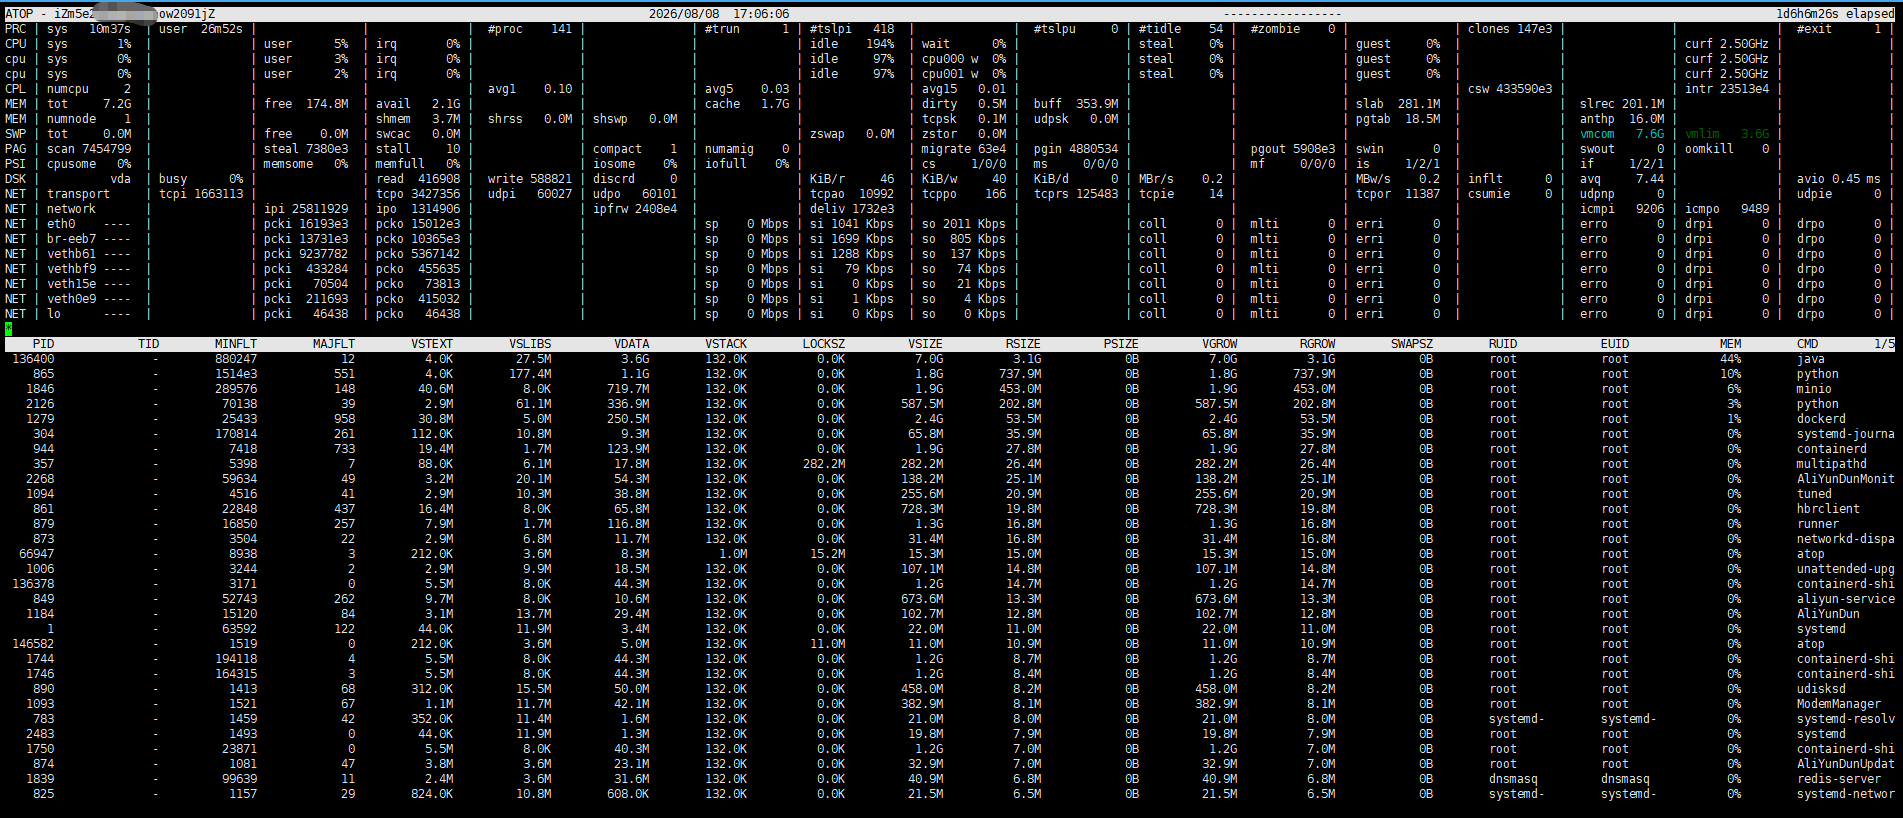Click the clones 147e3 value
Image resolution: width=1903 pixels, height=818 pixels.
[x=1510, y=29]
